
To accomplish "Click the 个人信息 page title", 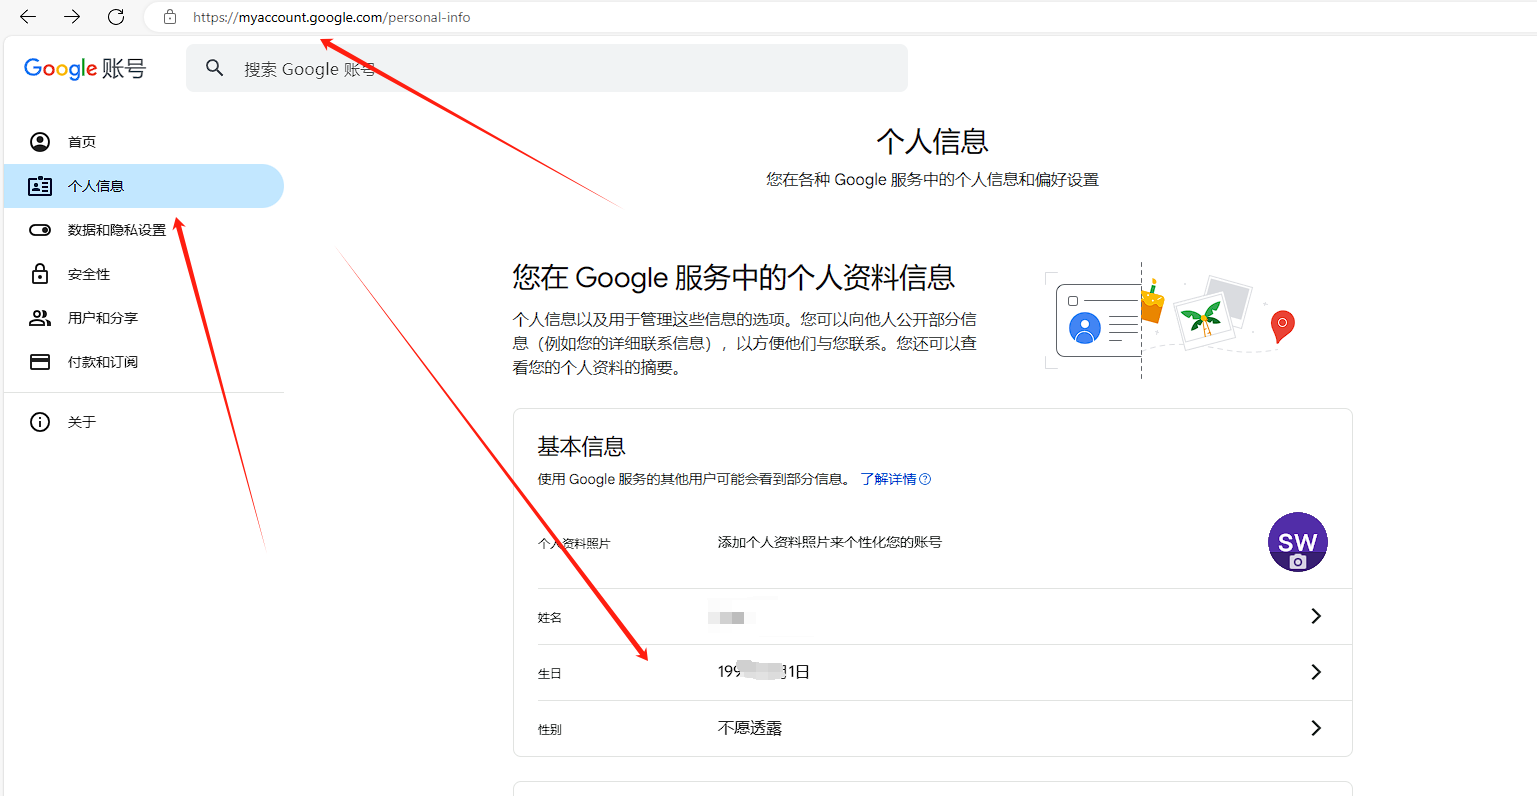I will click(x=933, y=141).
